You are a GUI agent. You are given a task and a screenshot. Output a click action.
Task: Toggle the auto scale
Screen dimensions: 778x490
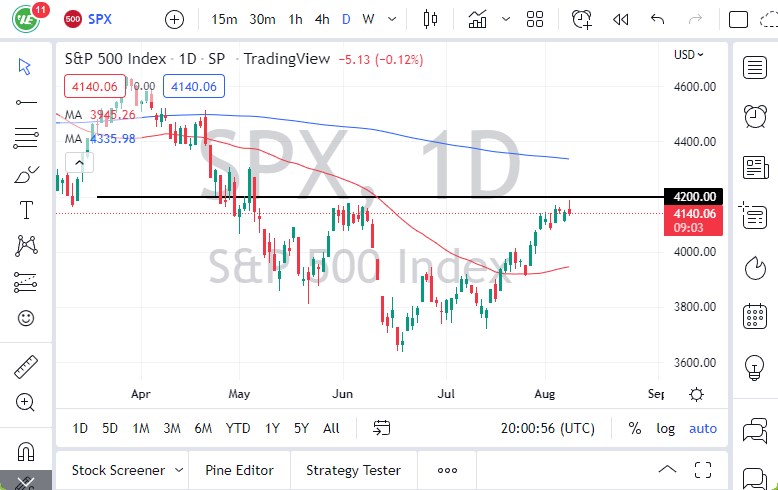pos(703,428)
